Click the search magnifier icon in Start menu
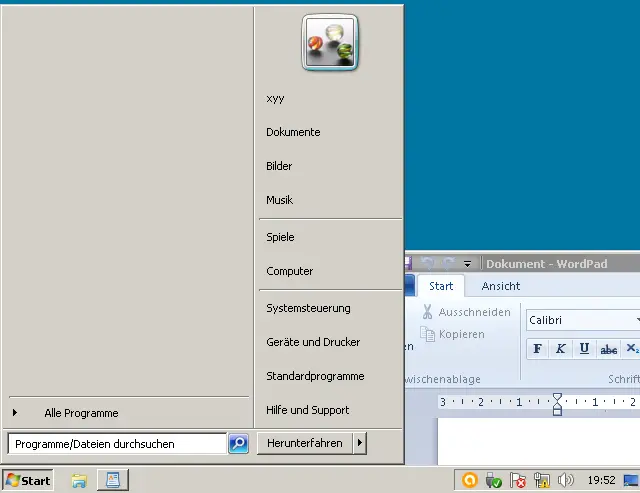This screenshot has width=640, height=493. 238,443
